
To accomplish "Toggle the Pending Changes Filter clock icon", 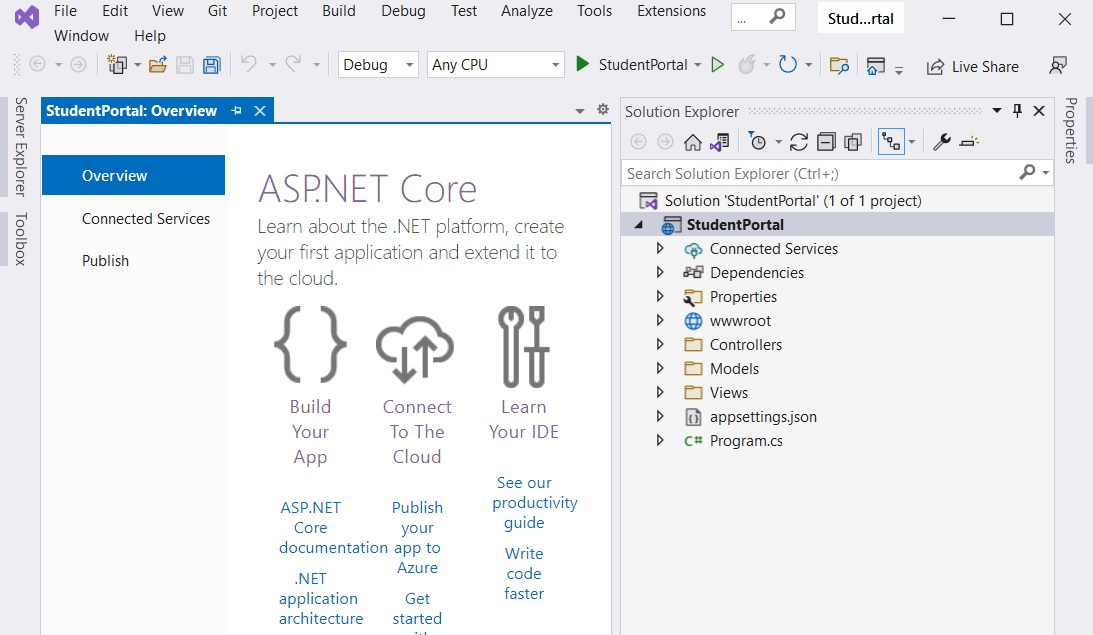I will pyautogui.click(x=757, y=141).
